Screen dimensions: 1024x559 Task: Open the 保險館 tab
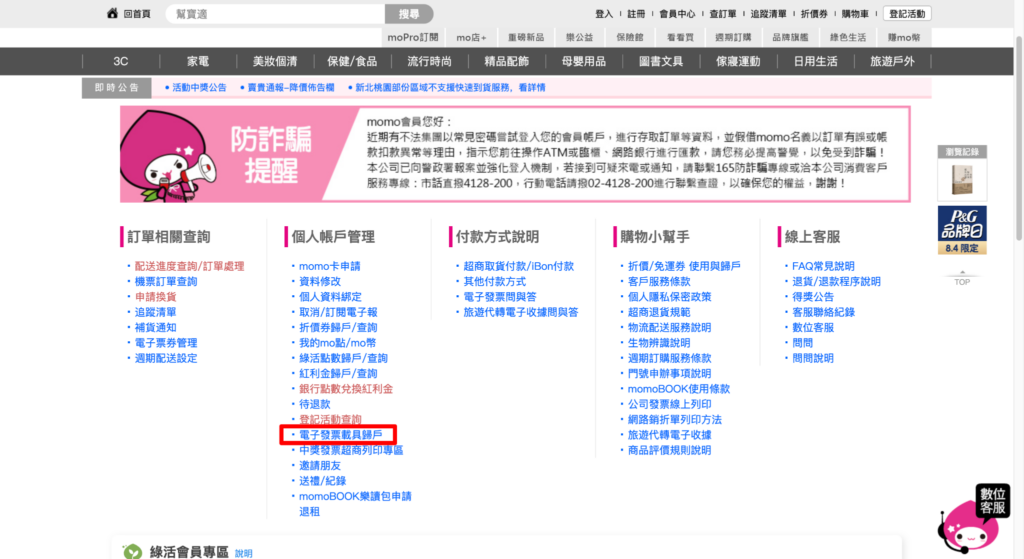pyautogui.click(x=630, y=37)
